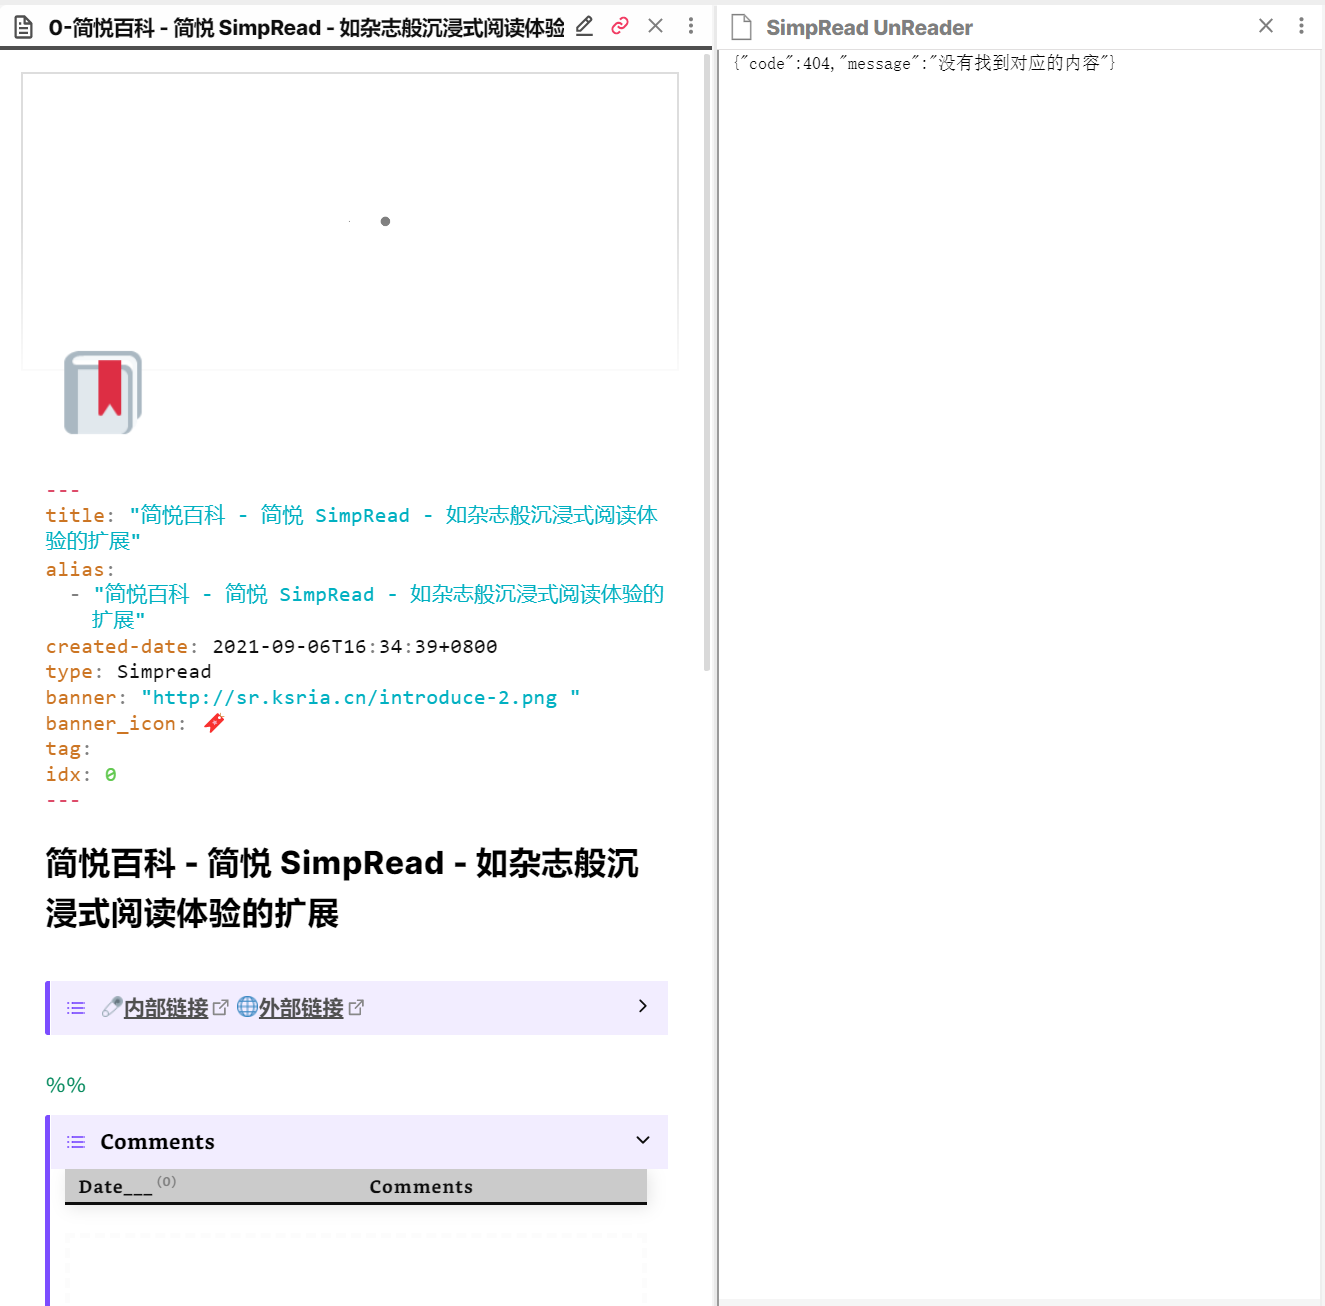
Task: Click the main heading 简悦百科 - 简悦 SimpRead
Action: pos(342,888)
